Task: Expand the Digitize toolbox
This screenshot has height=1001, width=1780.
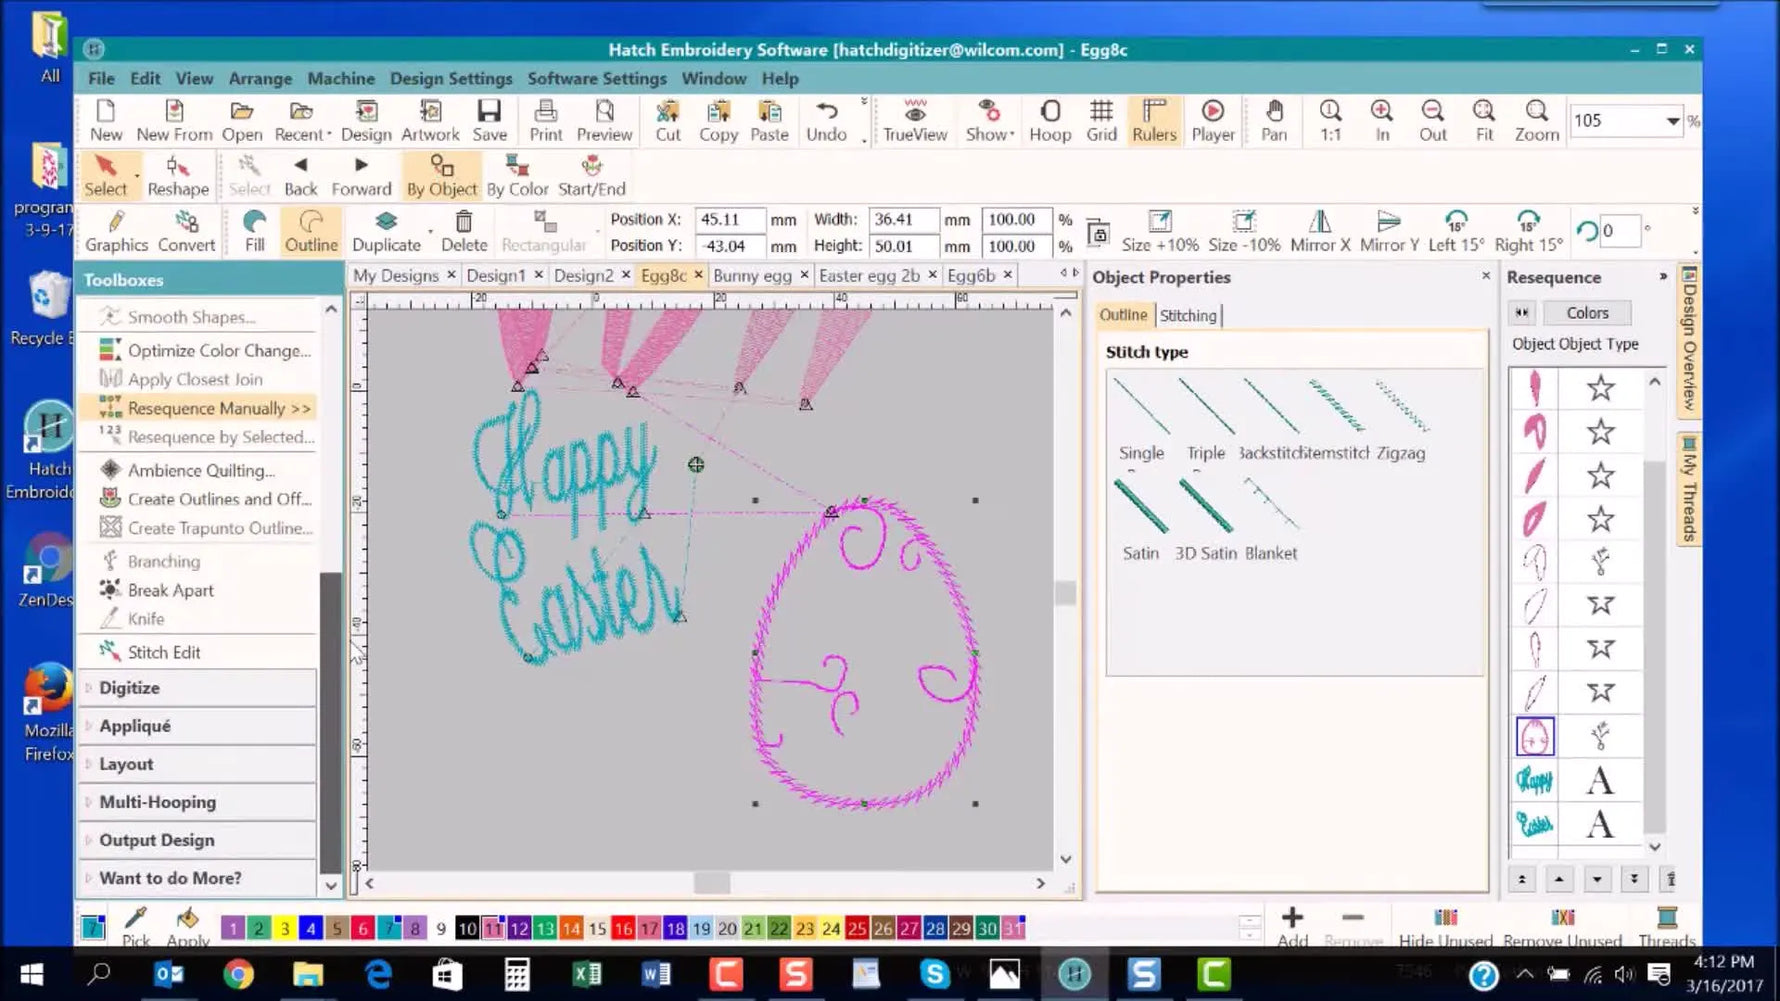Action: click(x=197, y=688)
